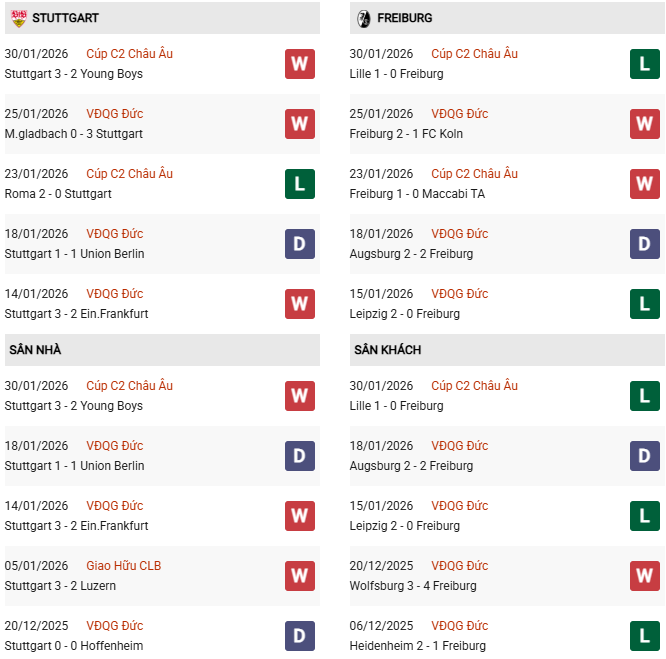Open the Stuttgart 0 - 0 Hoffenheim match

pos(73,646)
